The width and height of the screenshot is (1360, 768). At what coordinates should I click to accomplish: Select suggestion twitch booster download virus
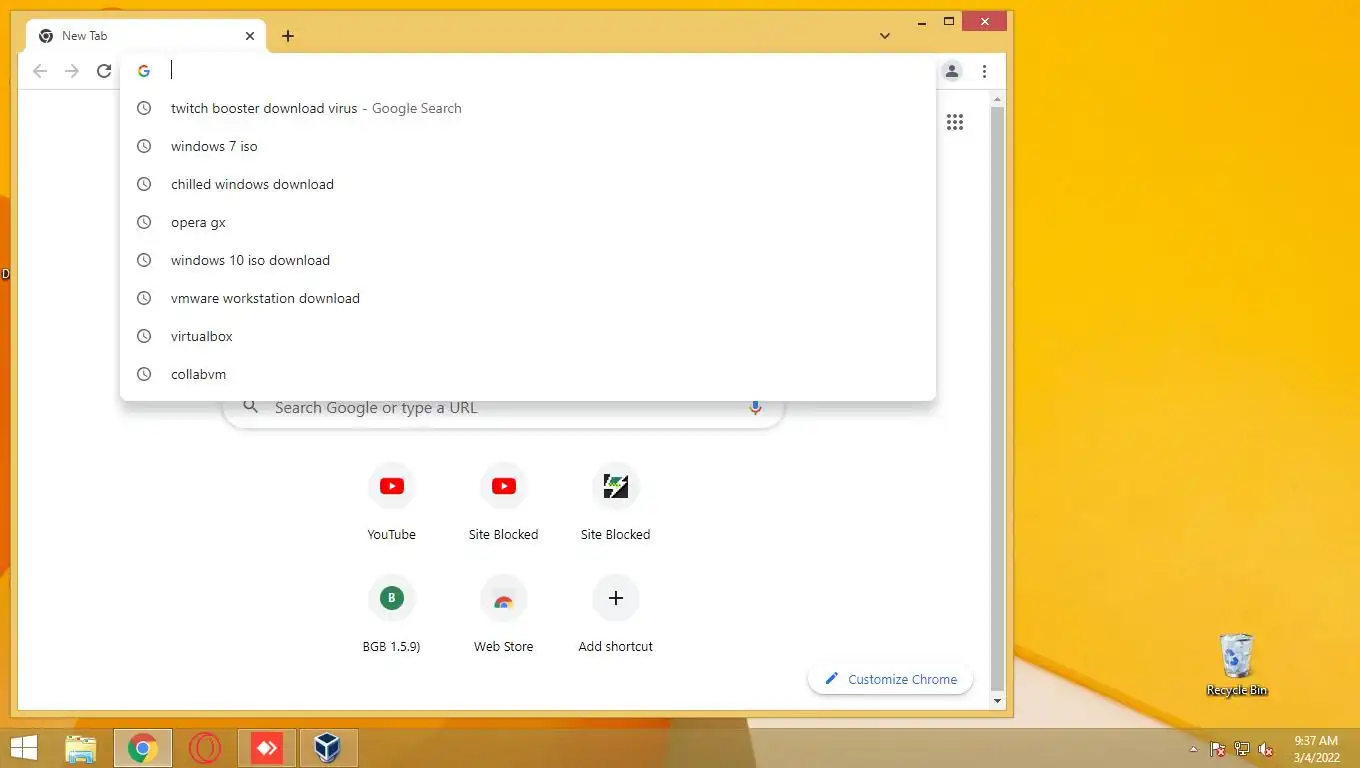[x=528, y=108]
